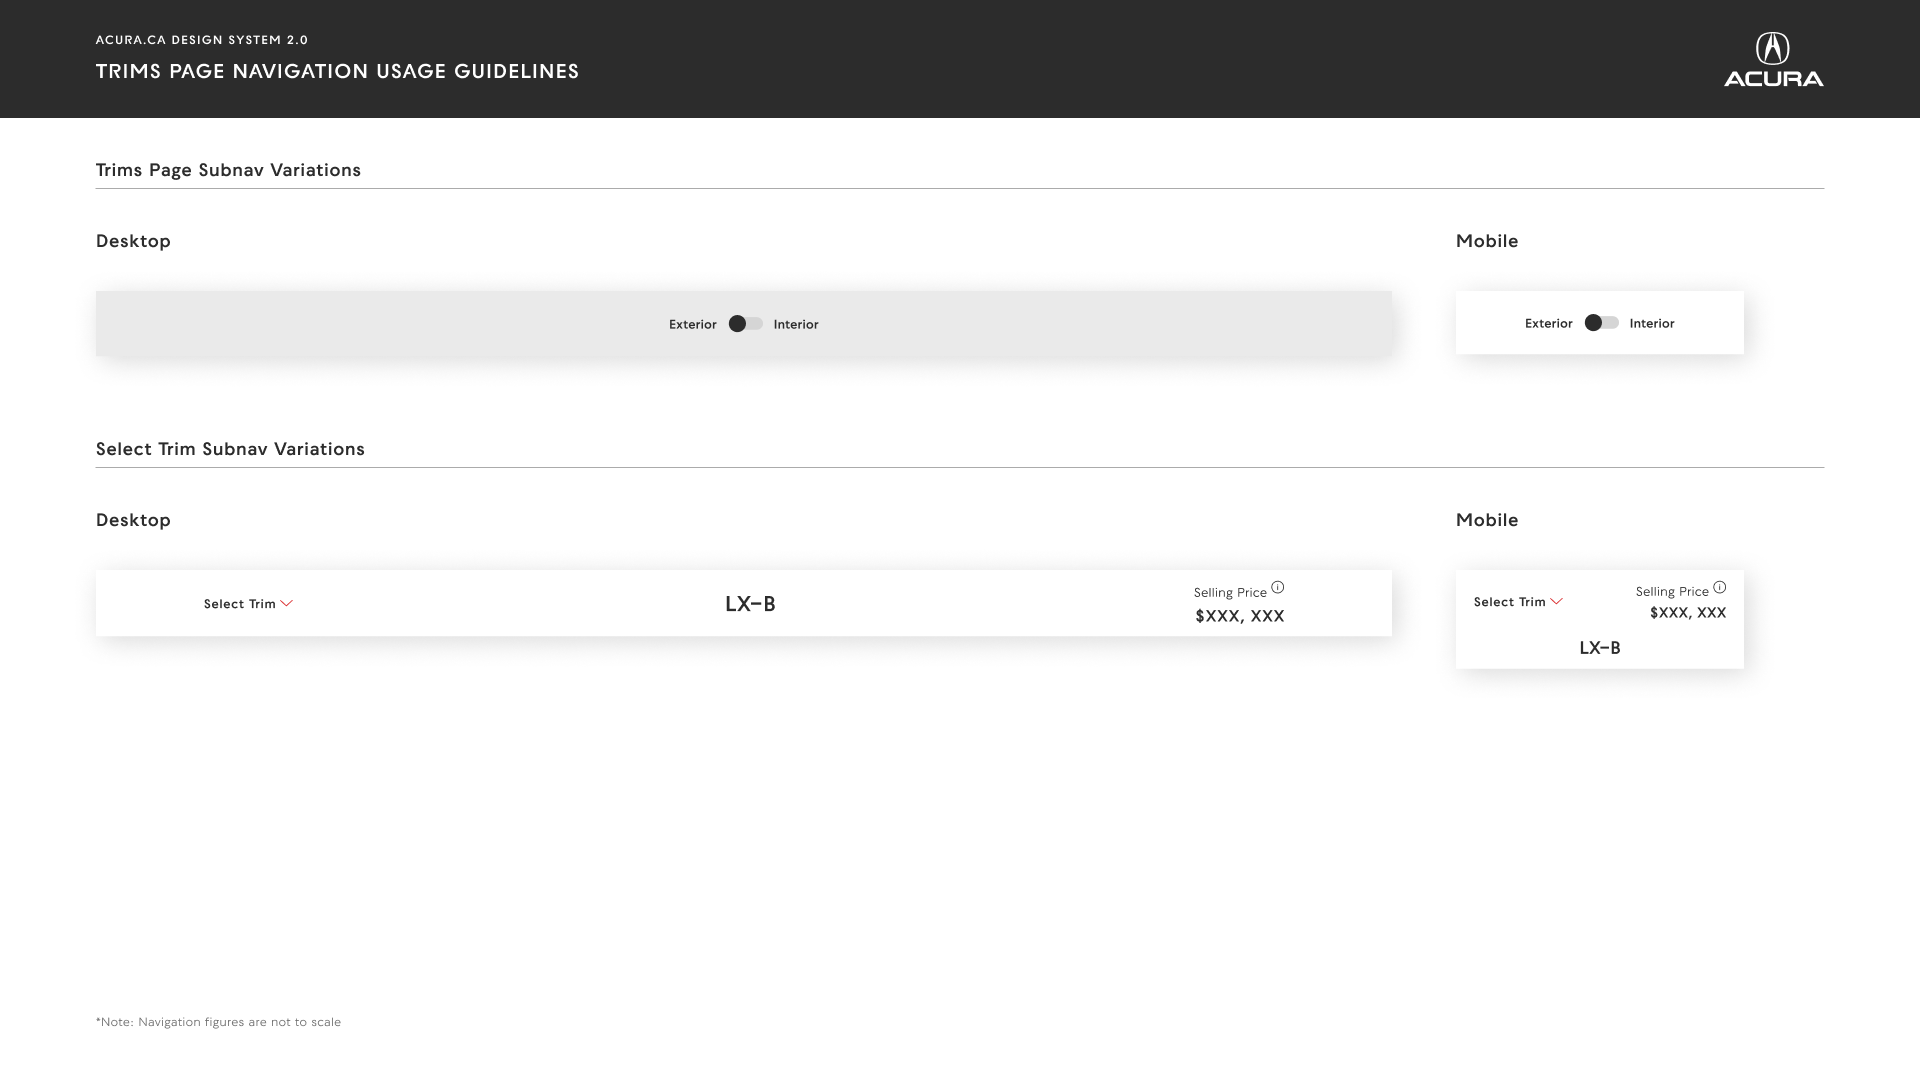The width and height of the screenshot is (1920, 1080).
Task: Click the Select Trim Subnav Variations heading
Action: [230, 449]
